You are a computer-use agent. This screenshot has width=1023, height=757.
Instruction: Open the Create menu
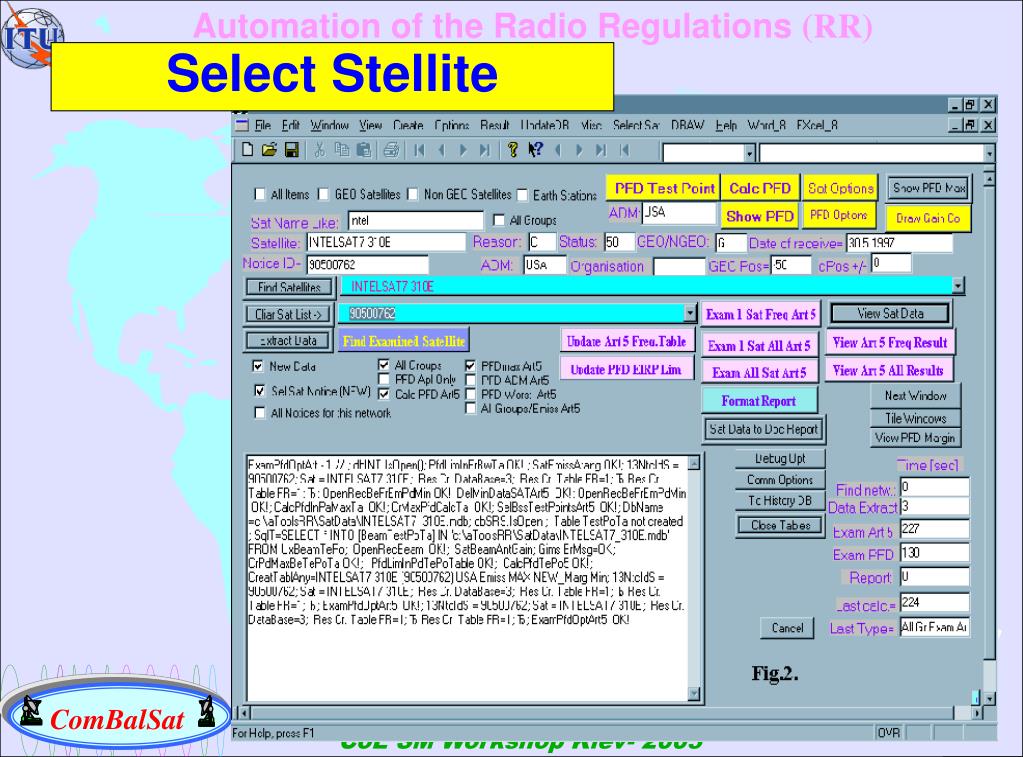(x=408, y=125)
